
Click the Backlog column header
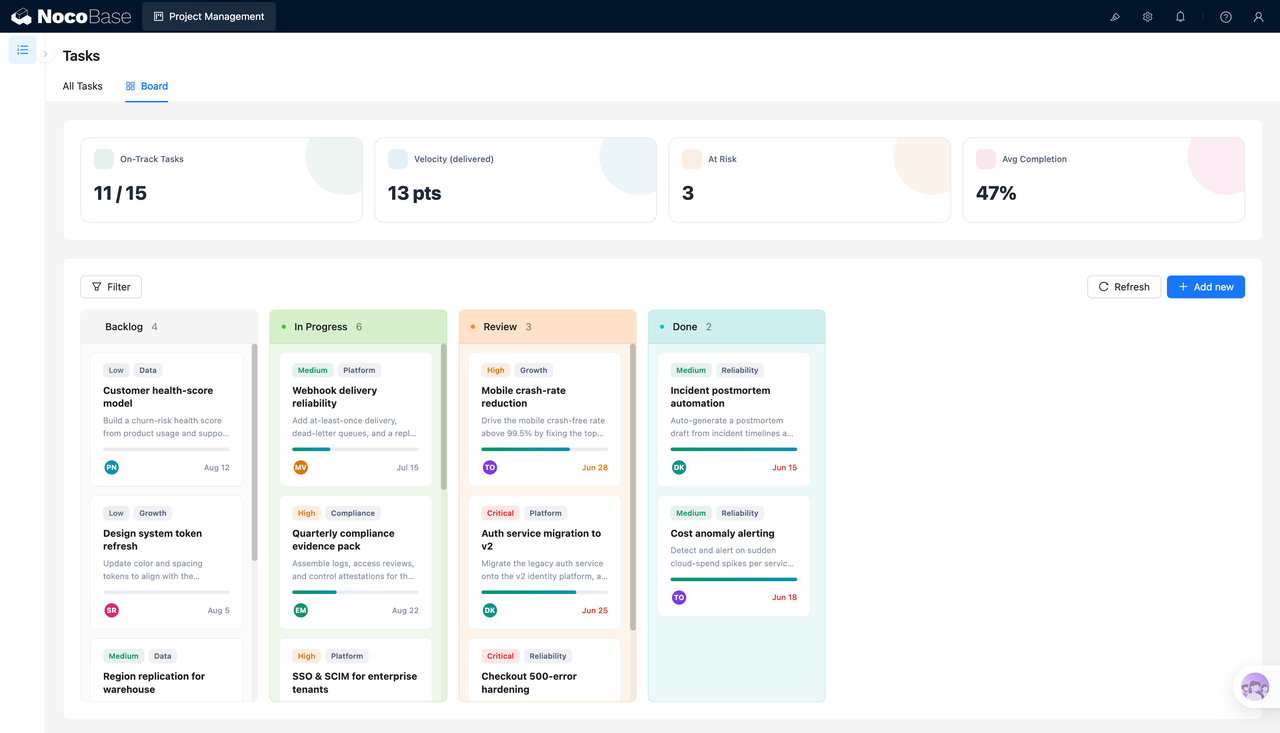pos(169,327)
